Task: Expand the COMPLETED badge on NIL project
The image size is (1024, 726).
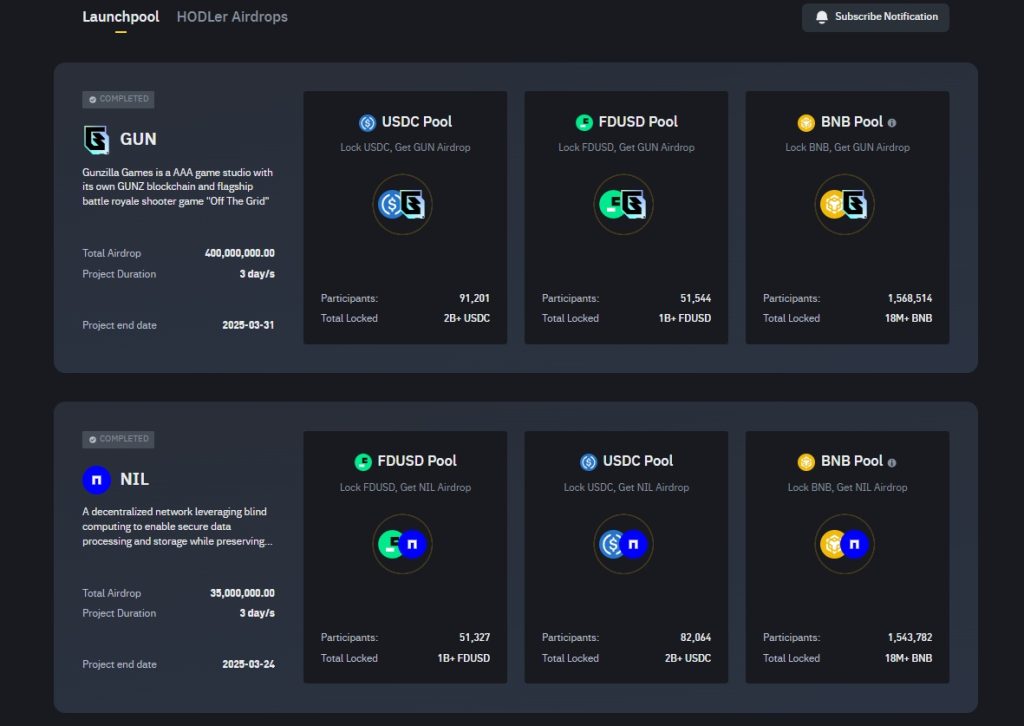Action: [117, 439]
